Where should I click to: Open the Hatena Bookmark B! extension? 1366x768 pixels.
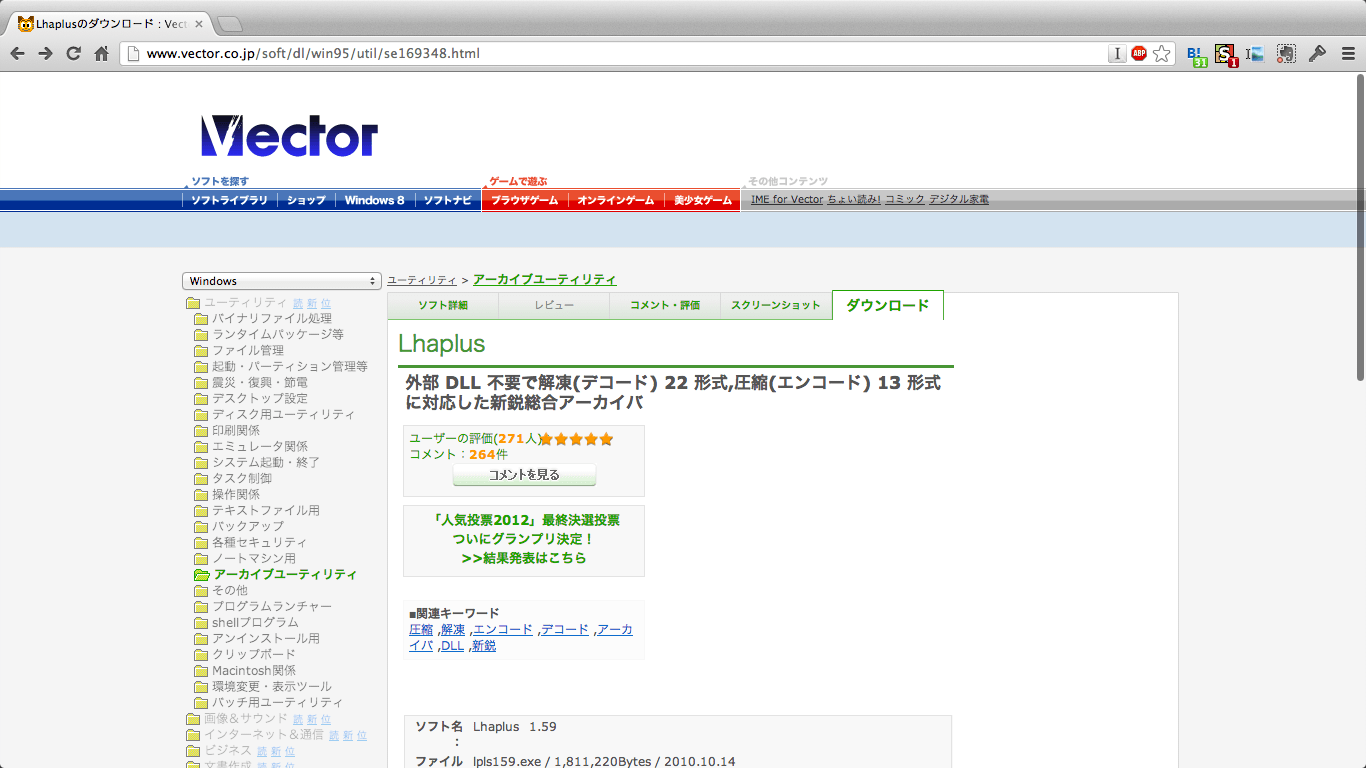pyautogui.click(x=1196, y=55)
